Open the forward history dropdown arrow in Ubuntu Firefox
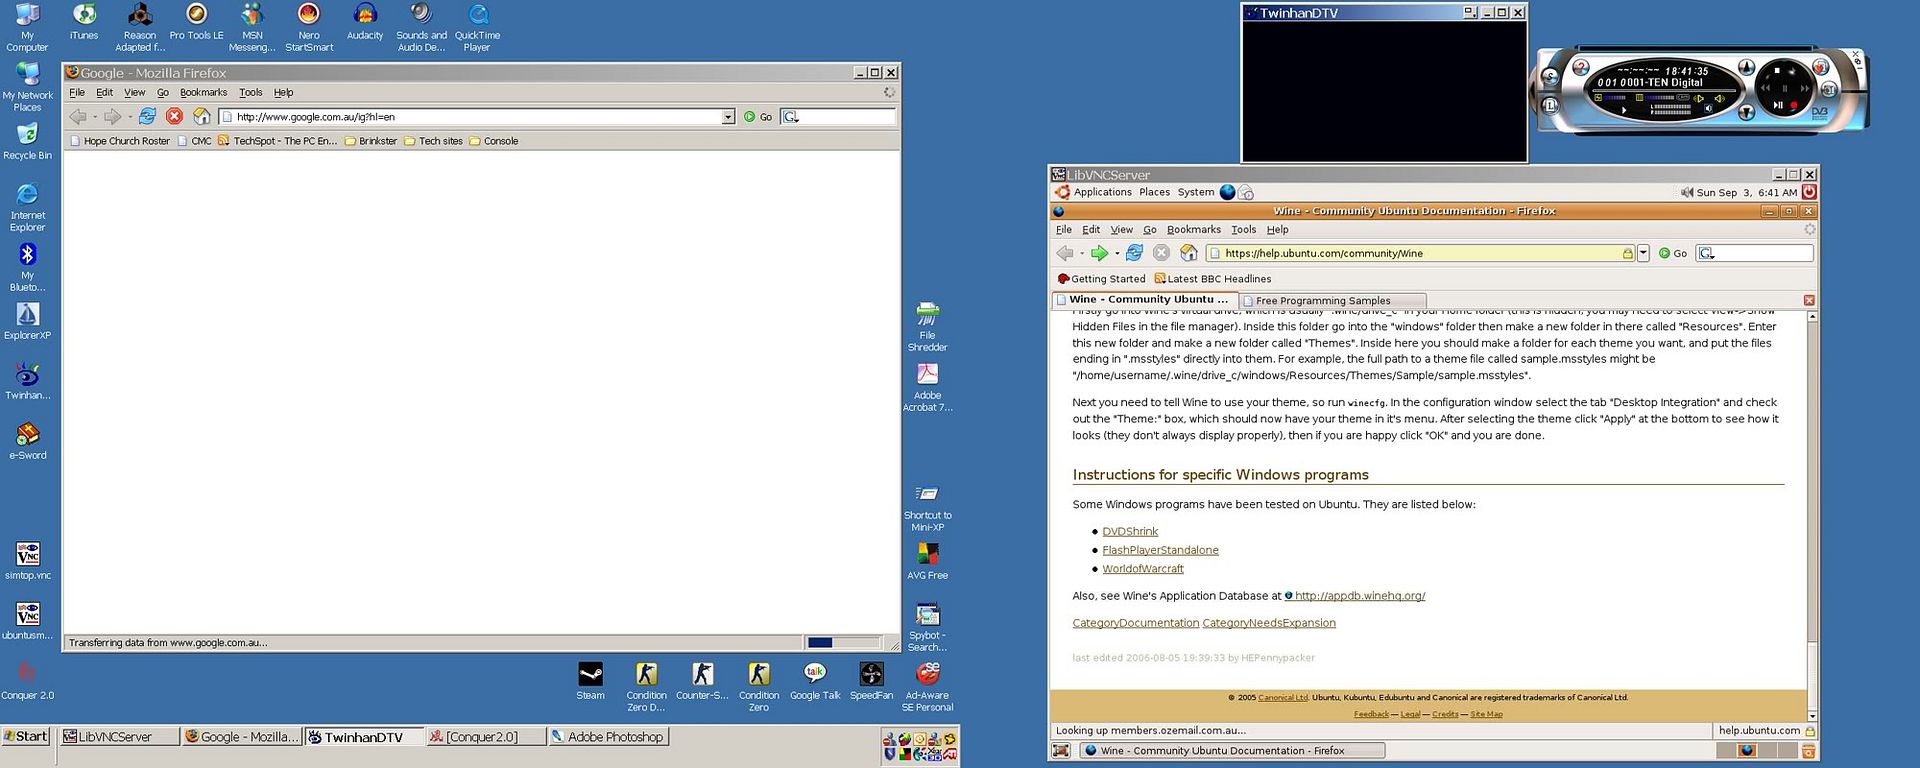The height and width of the screenshot is (768, 1920). 1116,253
